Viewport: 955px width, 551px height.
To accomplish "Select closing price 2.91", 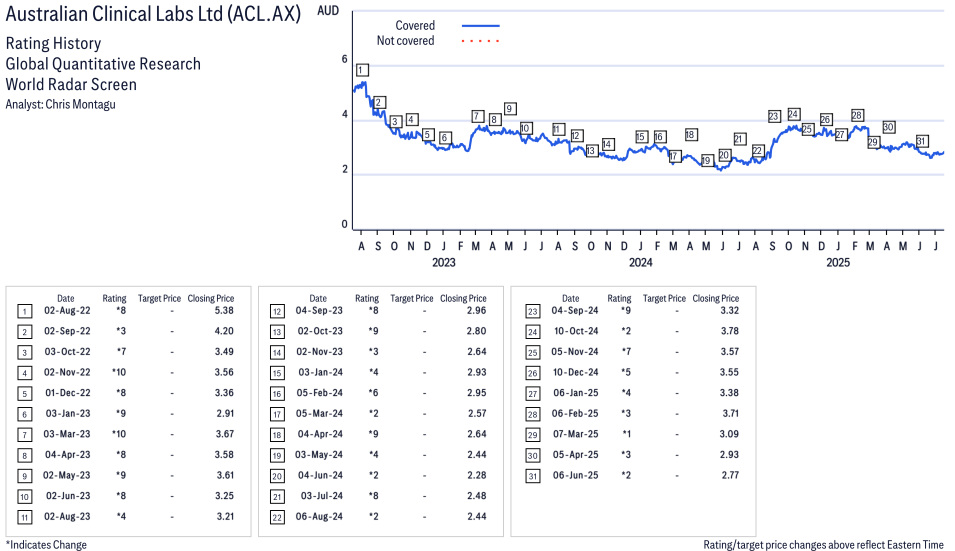I will (x=225, y=413).
